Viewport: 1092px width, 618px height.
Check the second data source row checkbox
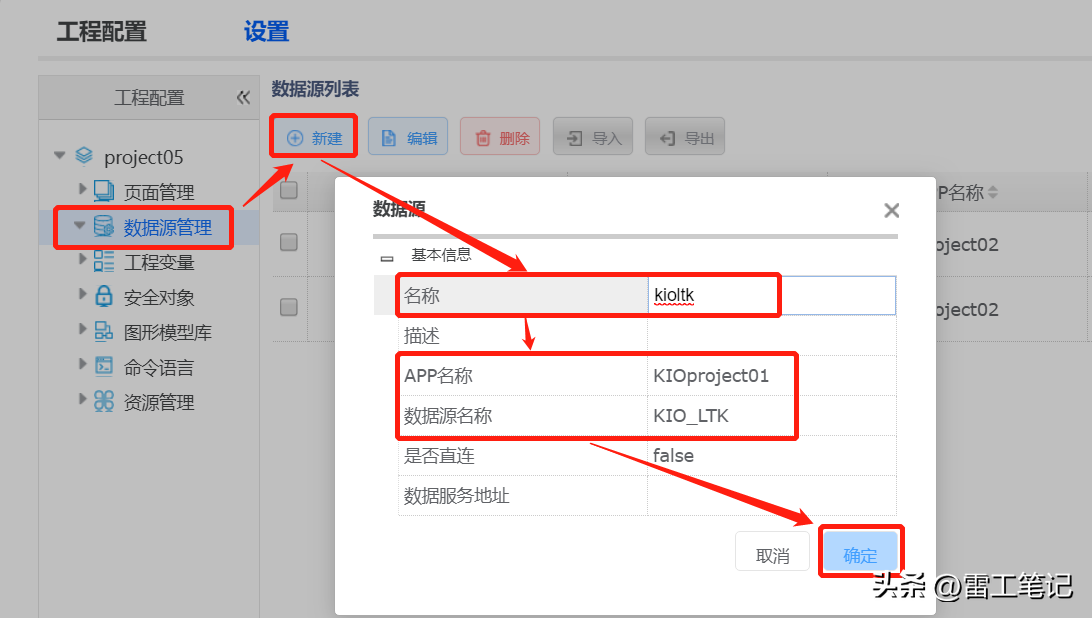click(x=289, y=307)
